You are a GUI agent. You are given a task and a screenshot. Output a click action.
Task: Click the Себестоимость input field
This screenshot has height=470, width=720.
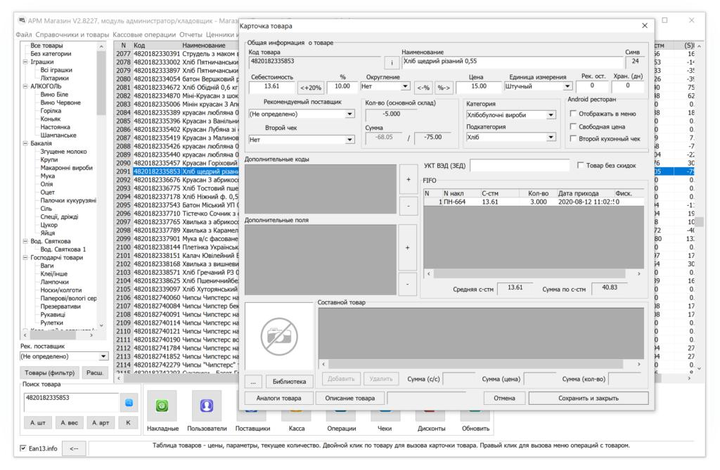pyautogui.click(x=272, y=86)
